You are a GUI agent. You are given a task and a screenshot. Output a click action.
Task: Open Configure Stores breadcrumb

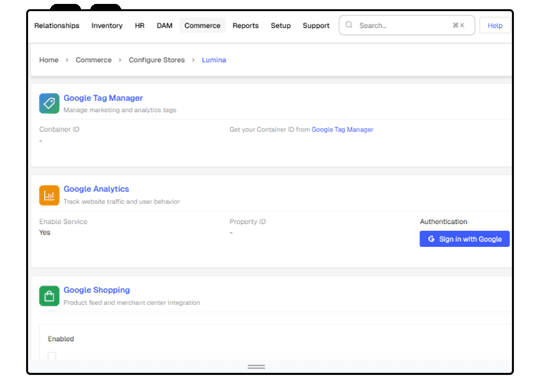click(x=157, y=60)
